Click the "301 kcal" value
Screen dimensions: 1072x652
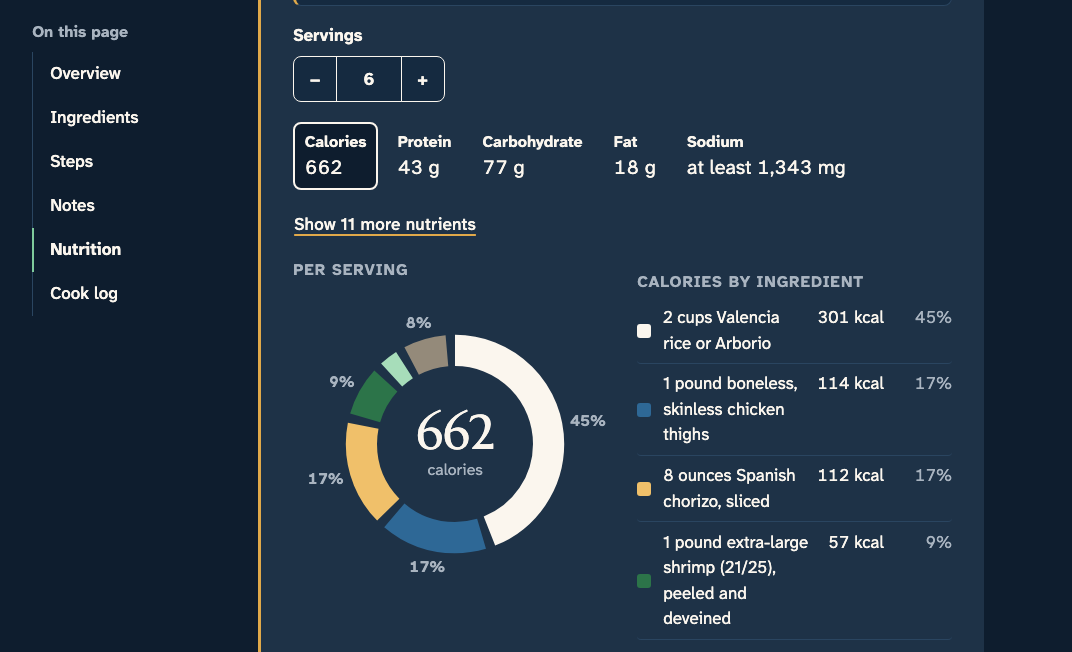(850, 317)
